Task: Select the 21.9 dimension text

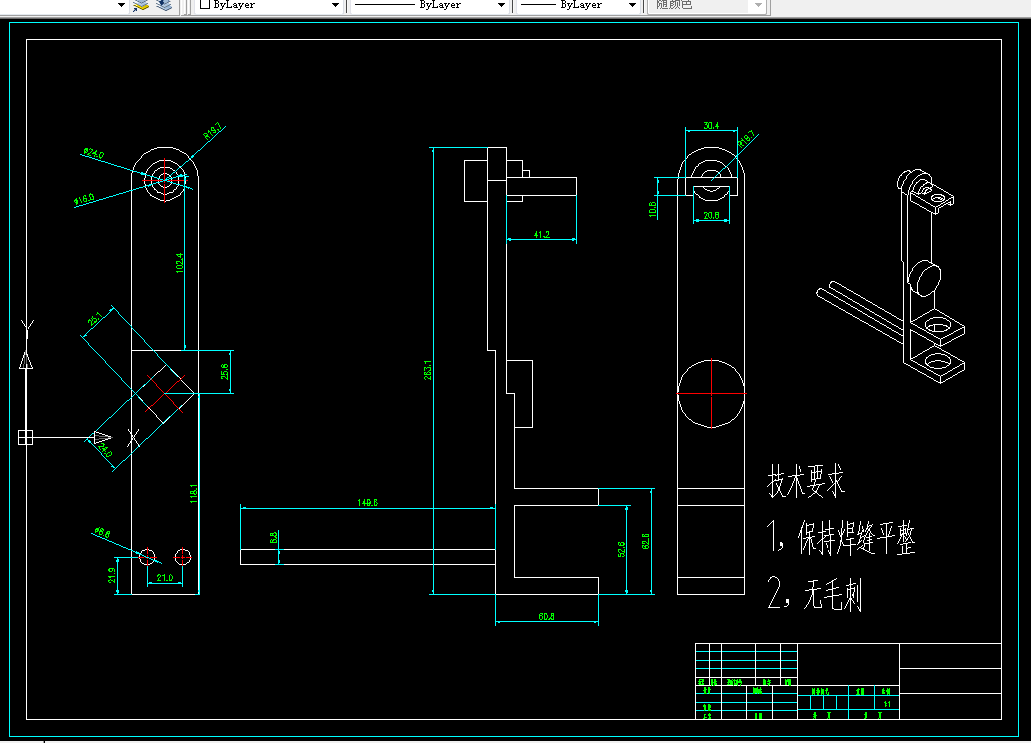Action: pos(112,575)
